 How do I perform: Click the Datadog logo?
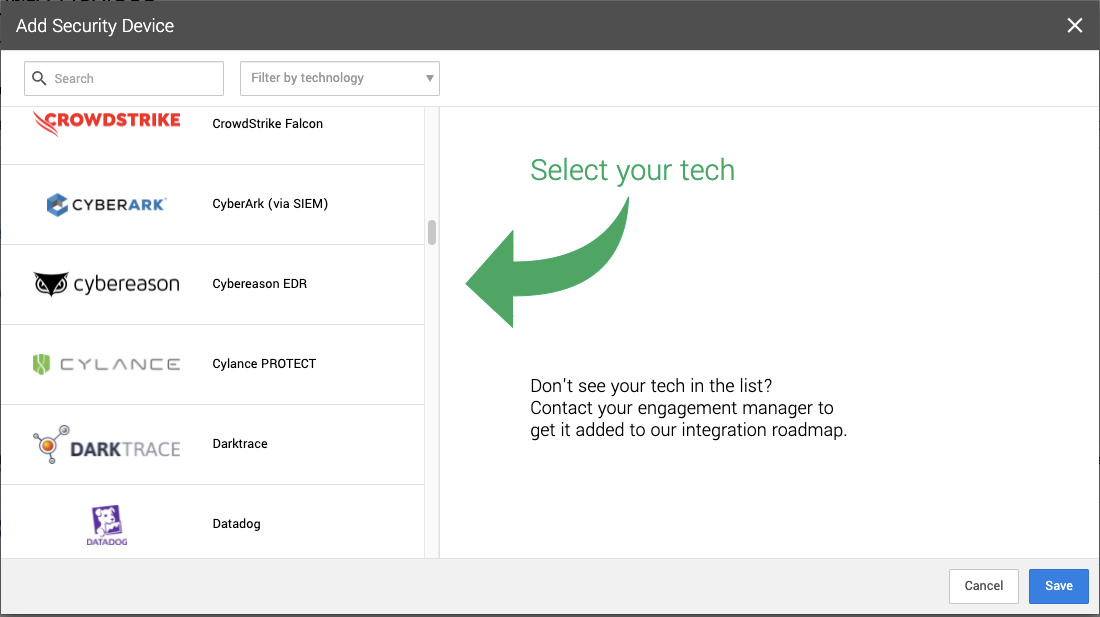click(107, 524)
